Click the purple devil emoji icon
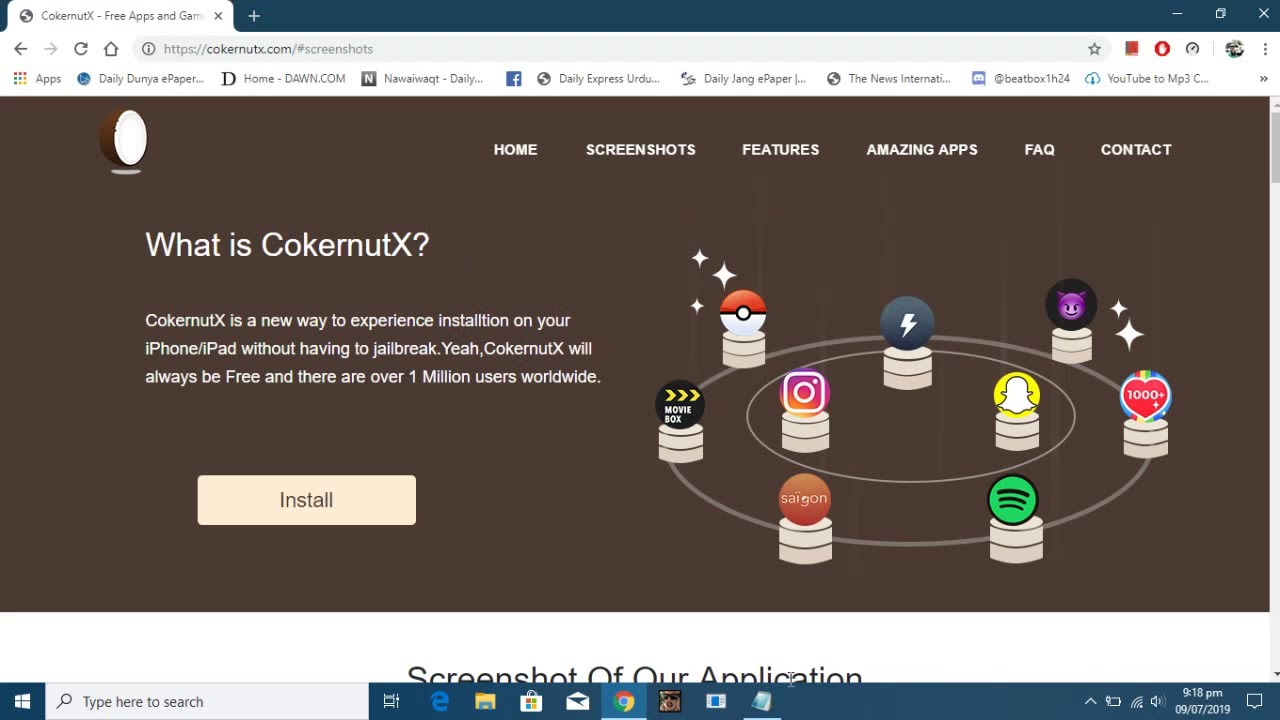 coord(1071,305)
